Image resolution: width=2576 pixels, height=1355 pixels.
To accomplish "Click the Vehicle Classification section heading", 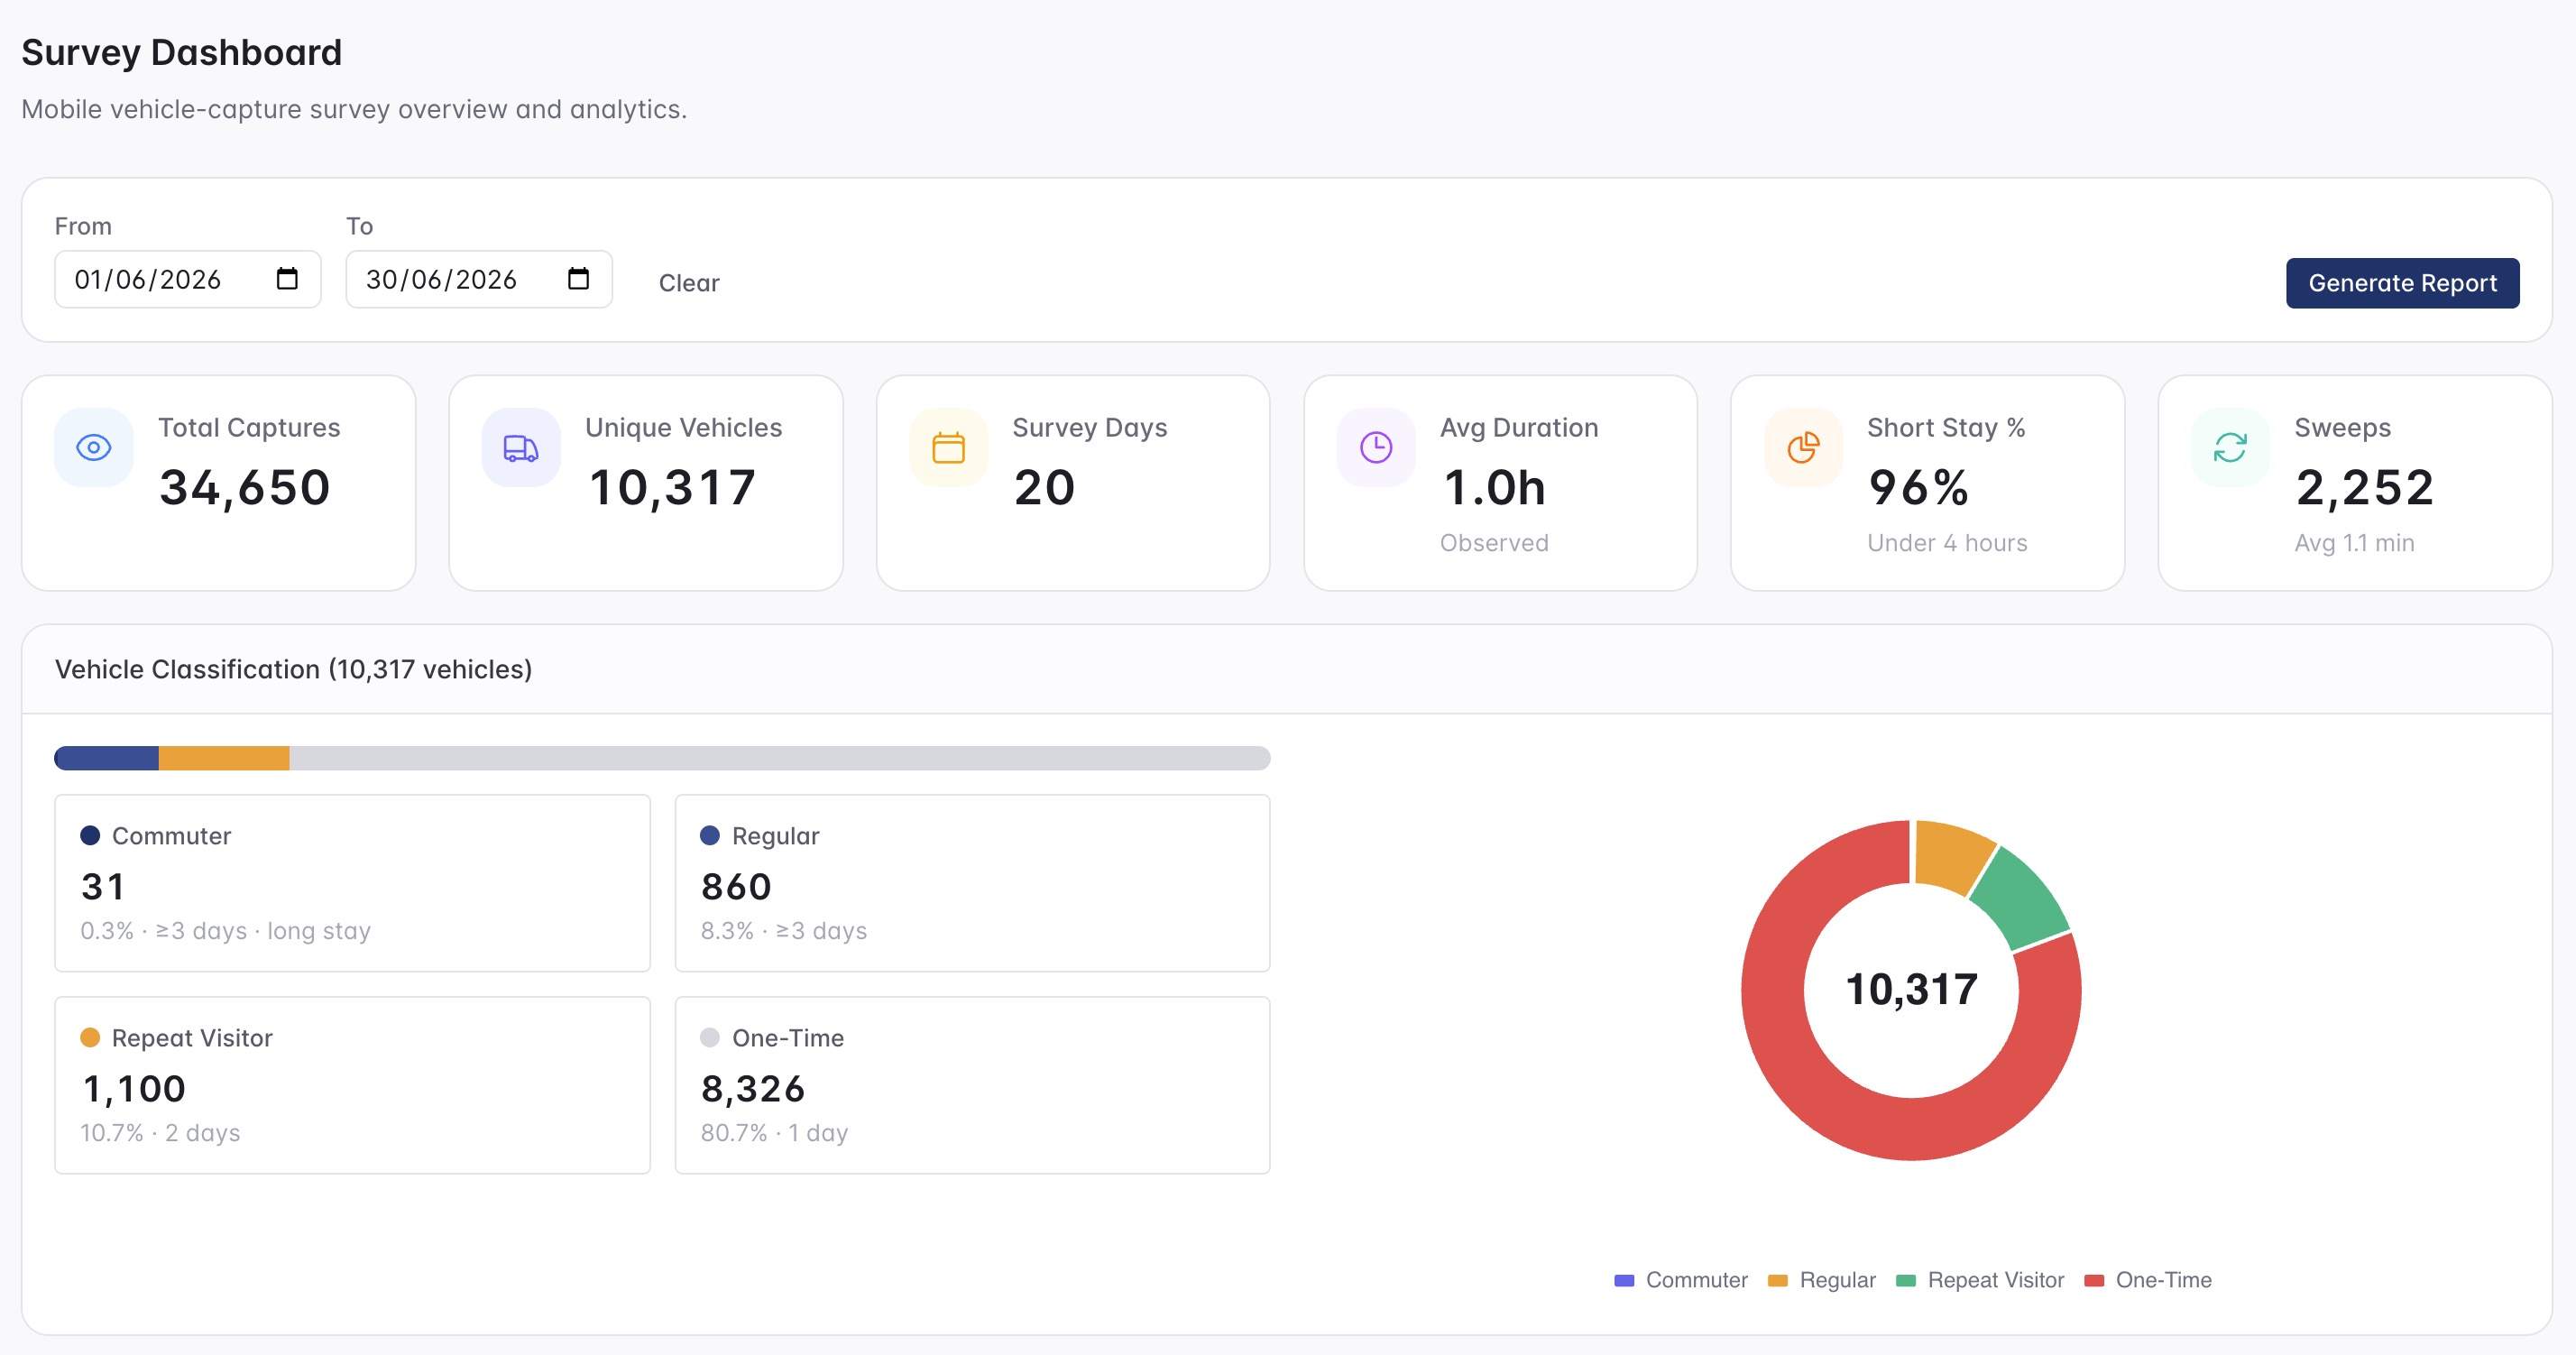I will point(293,669).
